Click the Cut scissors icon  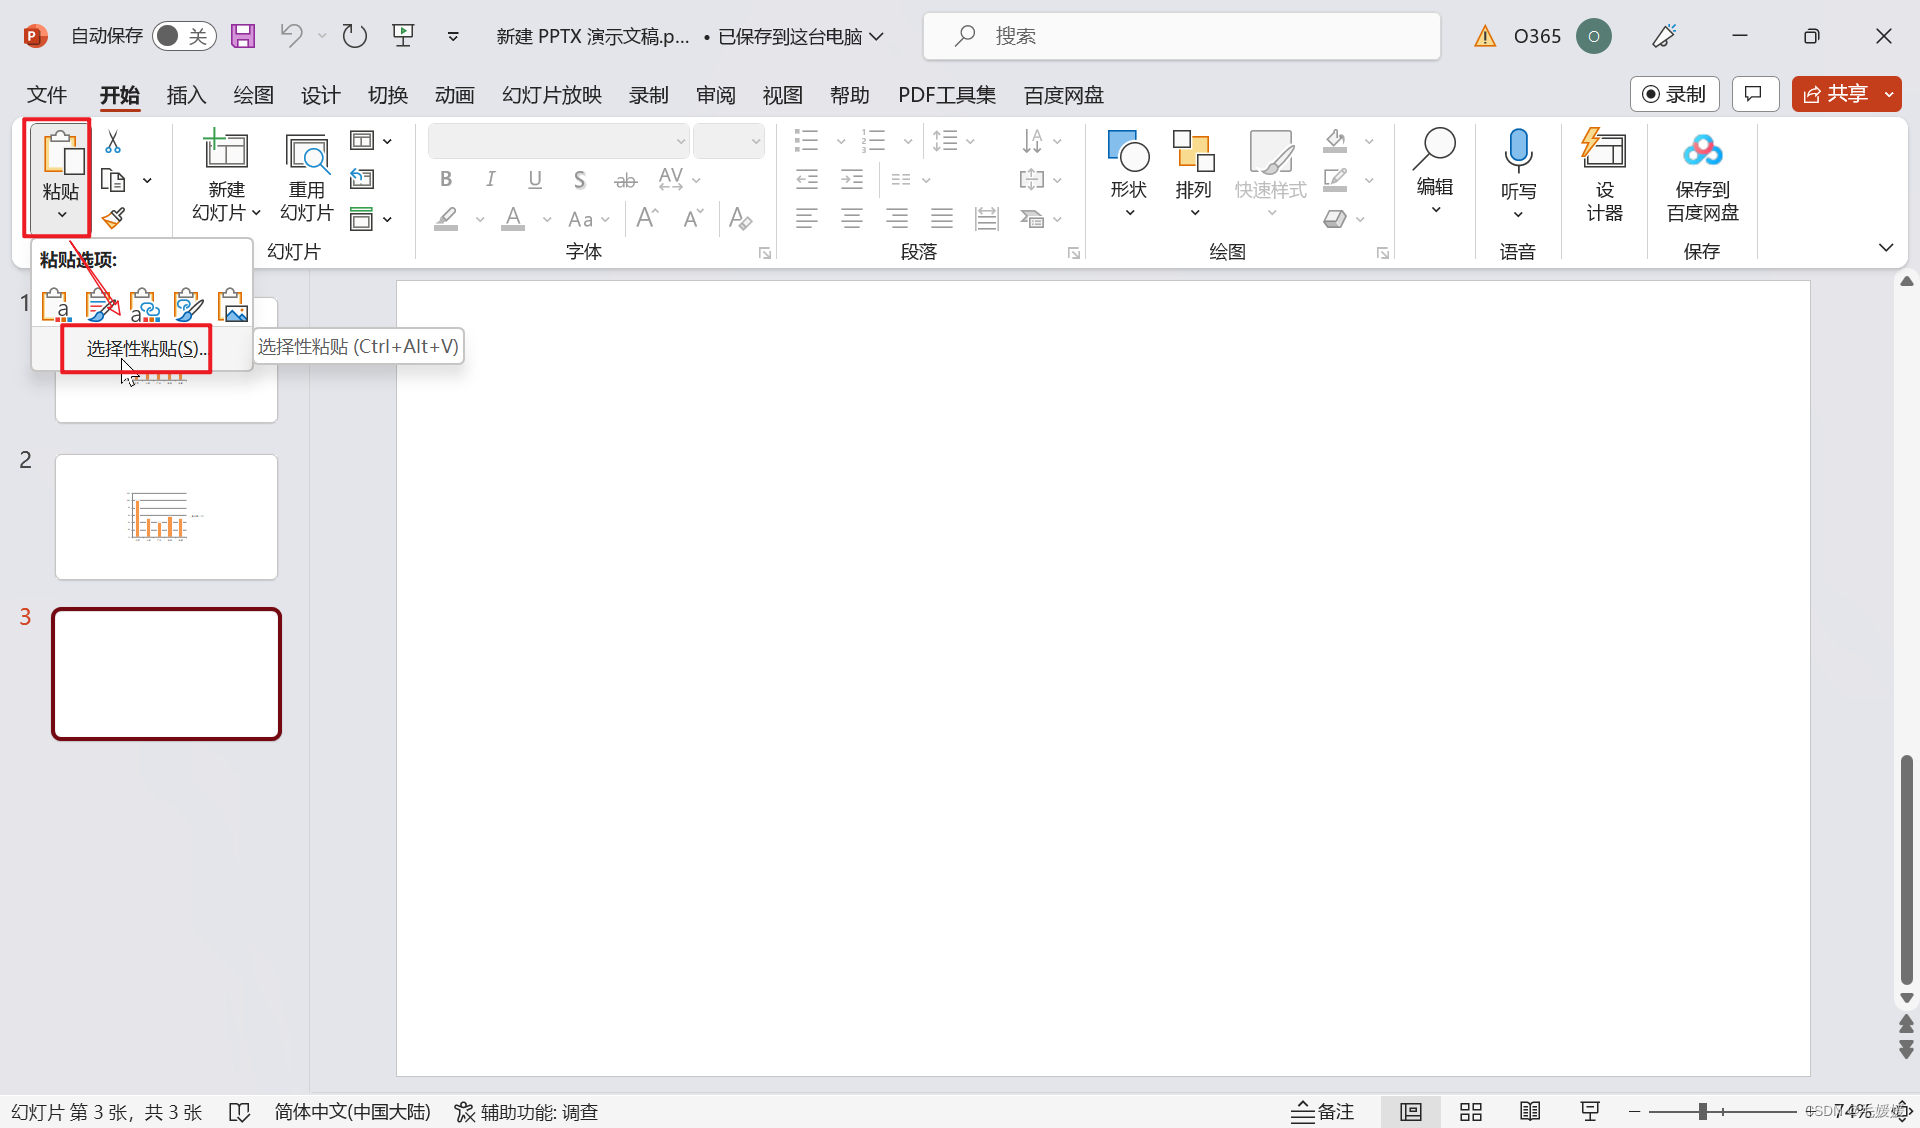113,142
